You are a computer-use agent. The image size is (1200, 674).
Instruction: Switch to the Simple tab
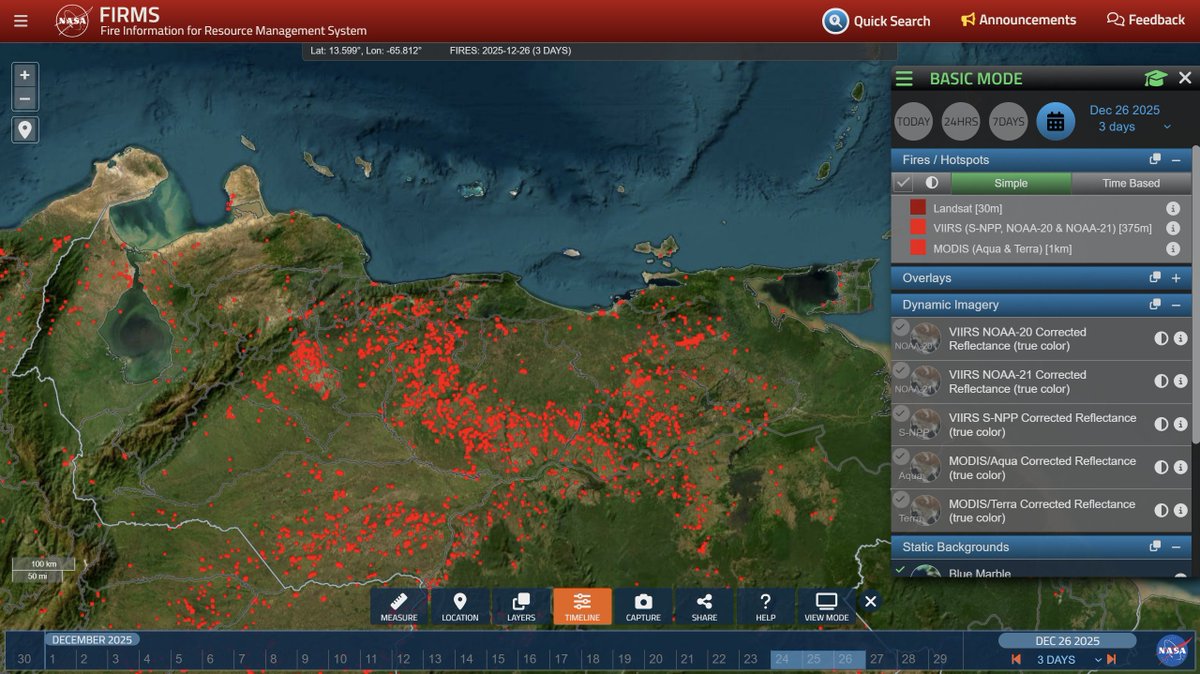point(1011,183)
